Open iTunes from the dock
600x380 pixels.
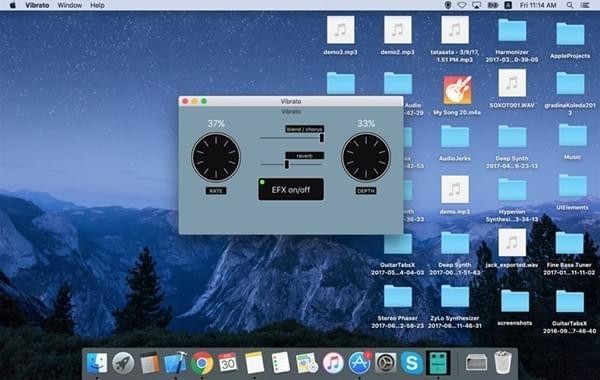333,363
